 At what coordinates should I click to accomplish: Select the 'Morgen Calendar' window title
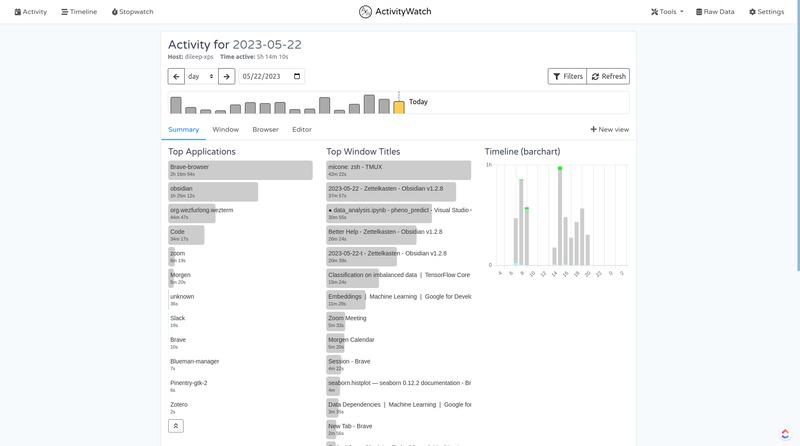coord(351,343)
